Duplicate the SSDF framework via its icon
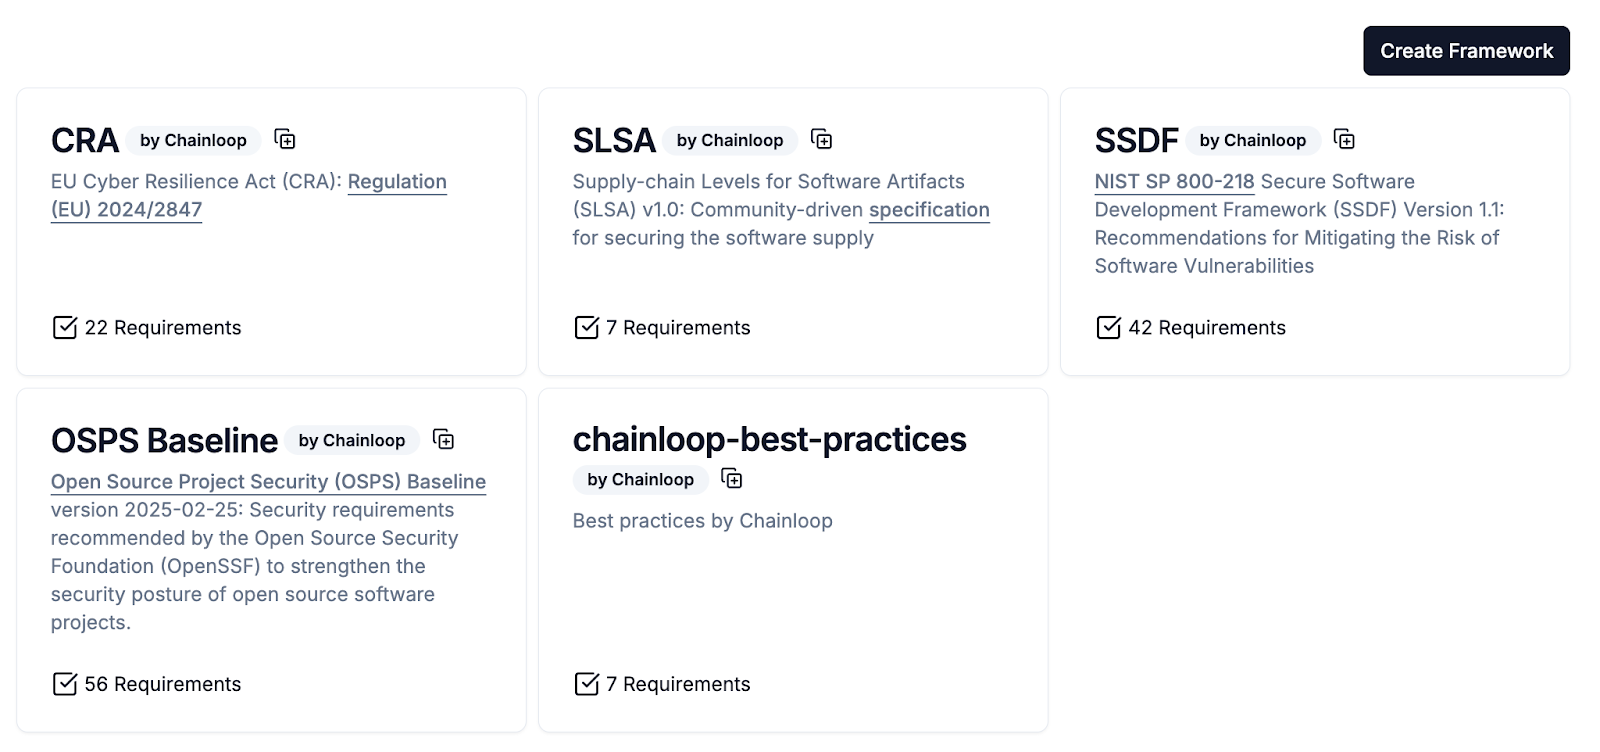The width and height of the screenshot is (1600, 752). [1344, 140]
